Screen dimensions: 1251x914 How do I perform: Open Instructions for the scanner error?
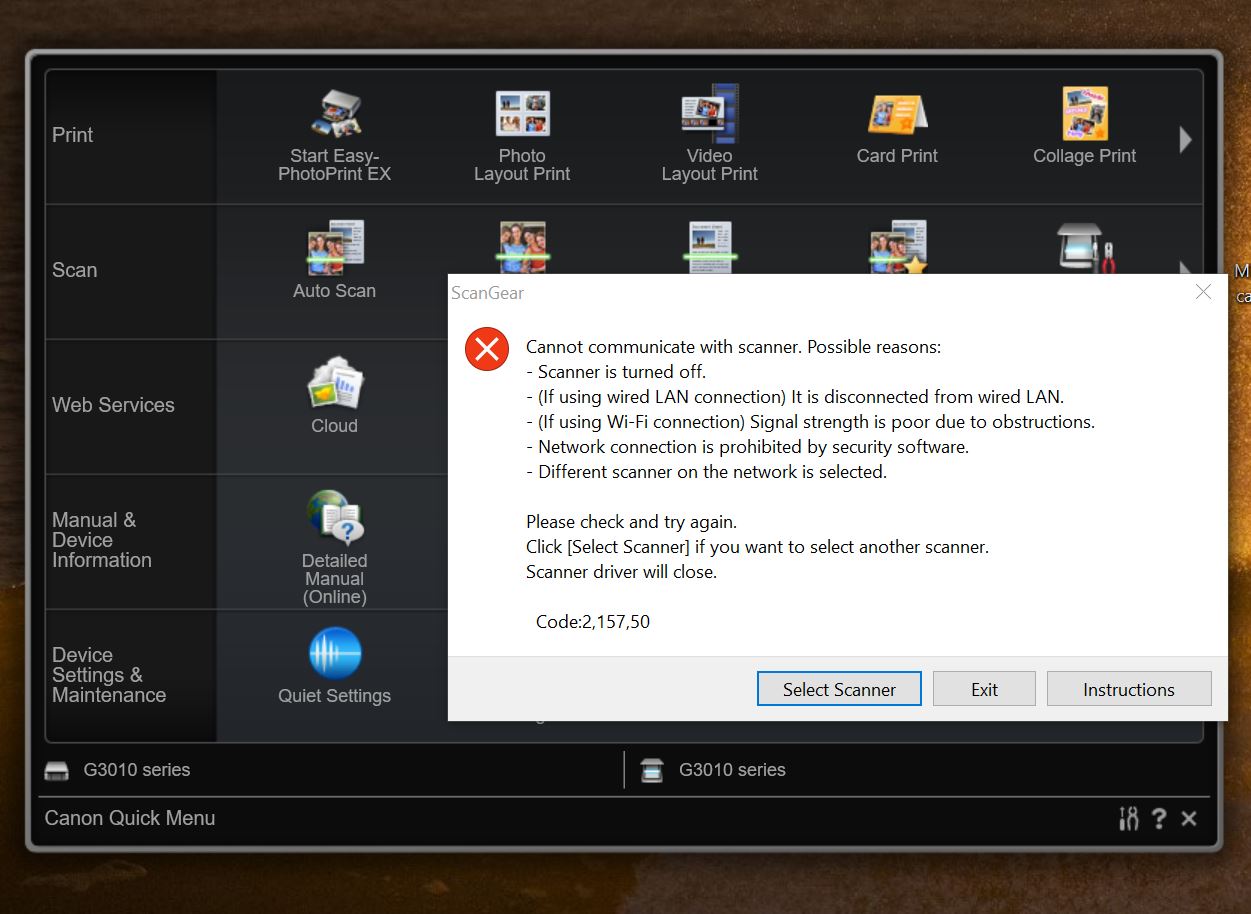1128,689
